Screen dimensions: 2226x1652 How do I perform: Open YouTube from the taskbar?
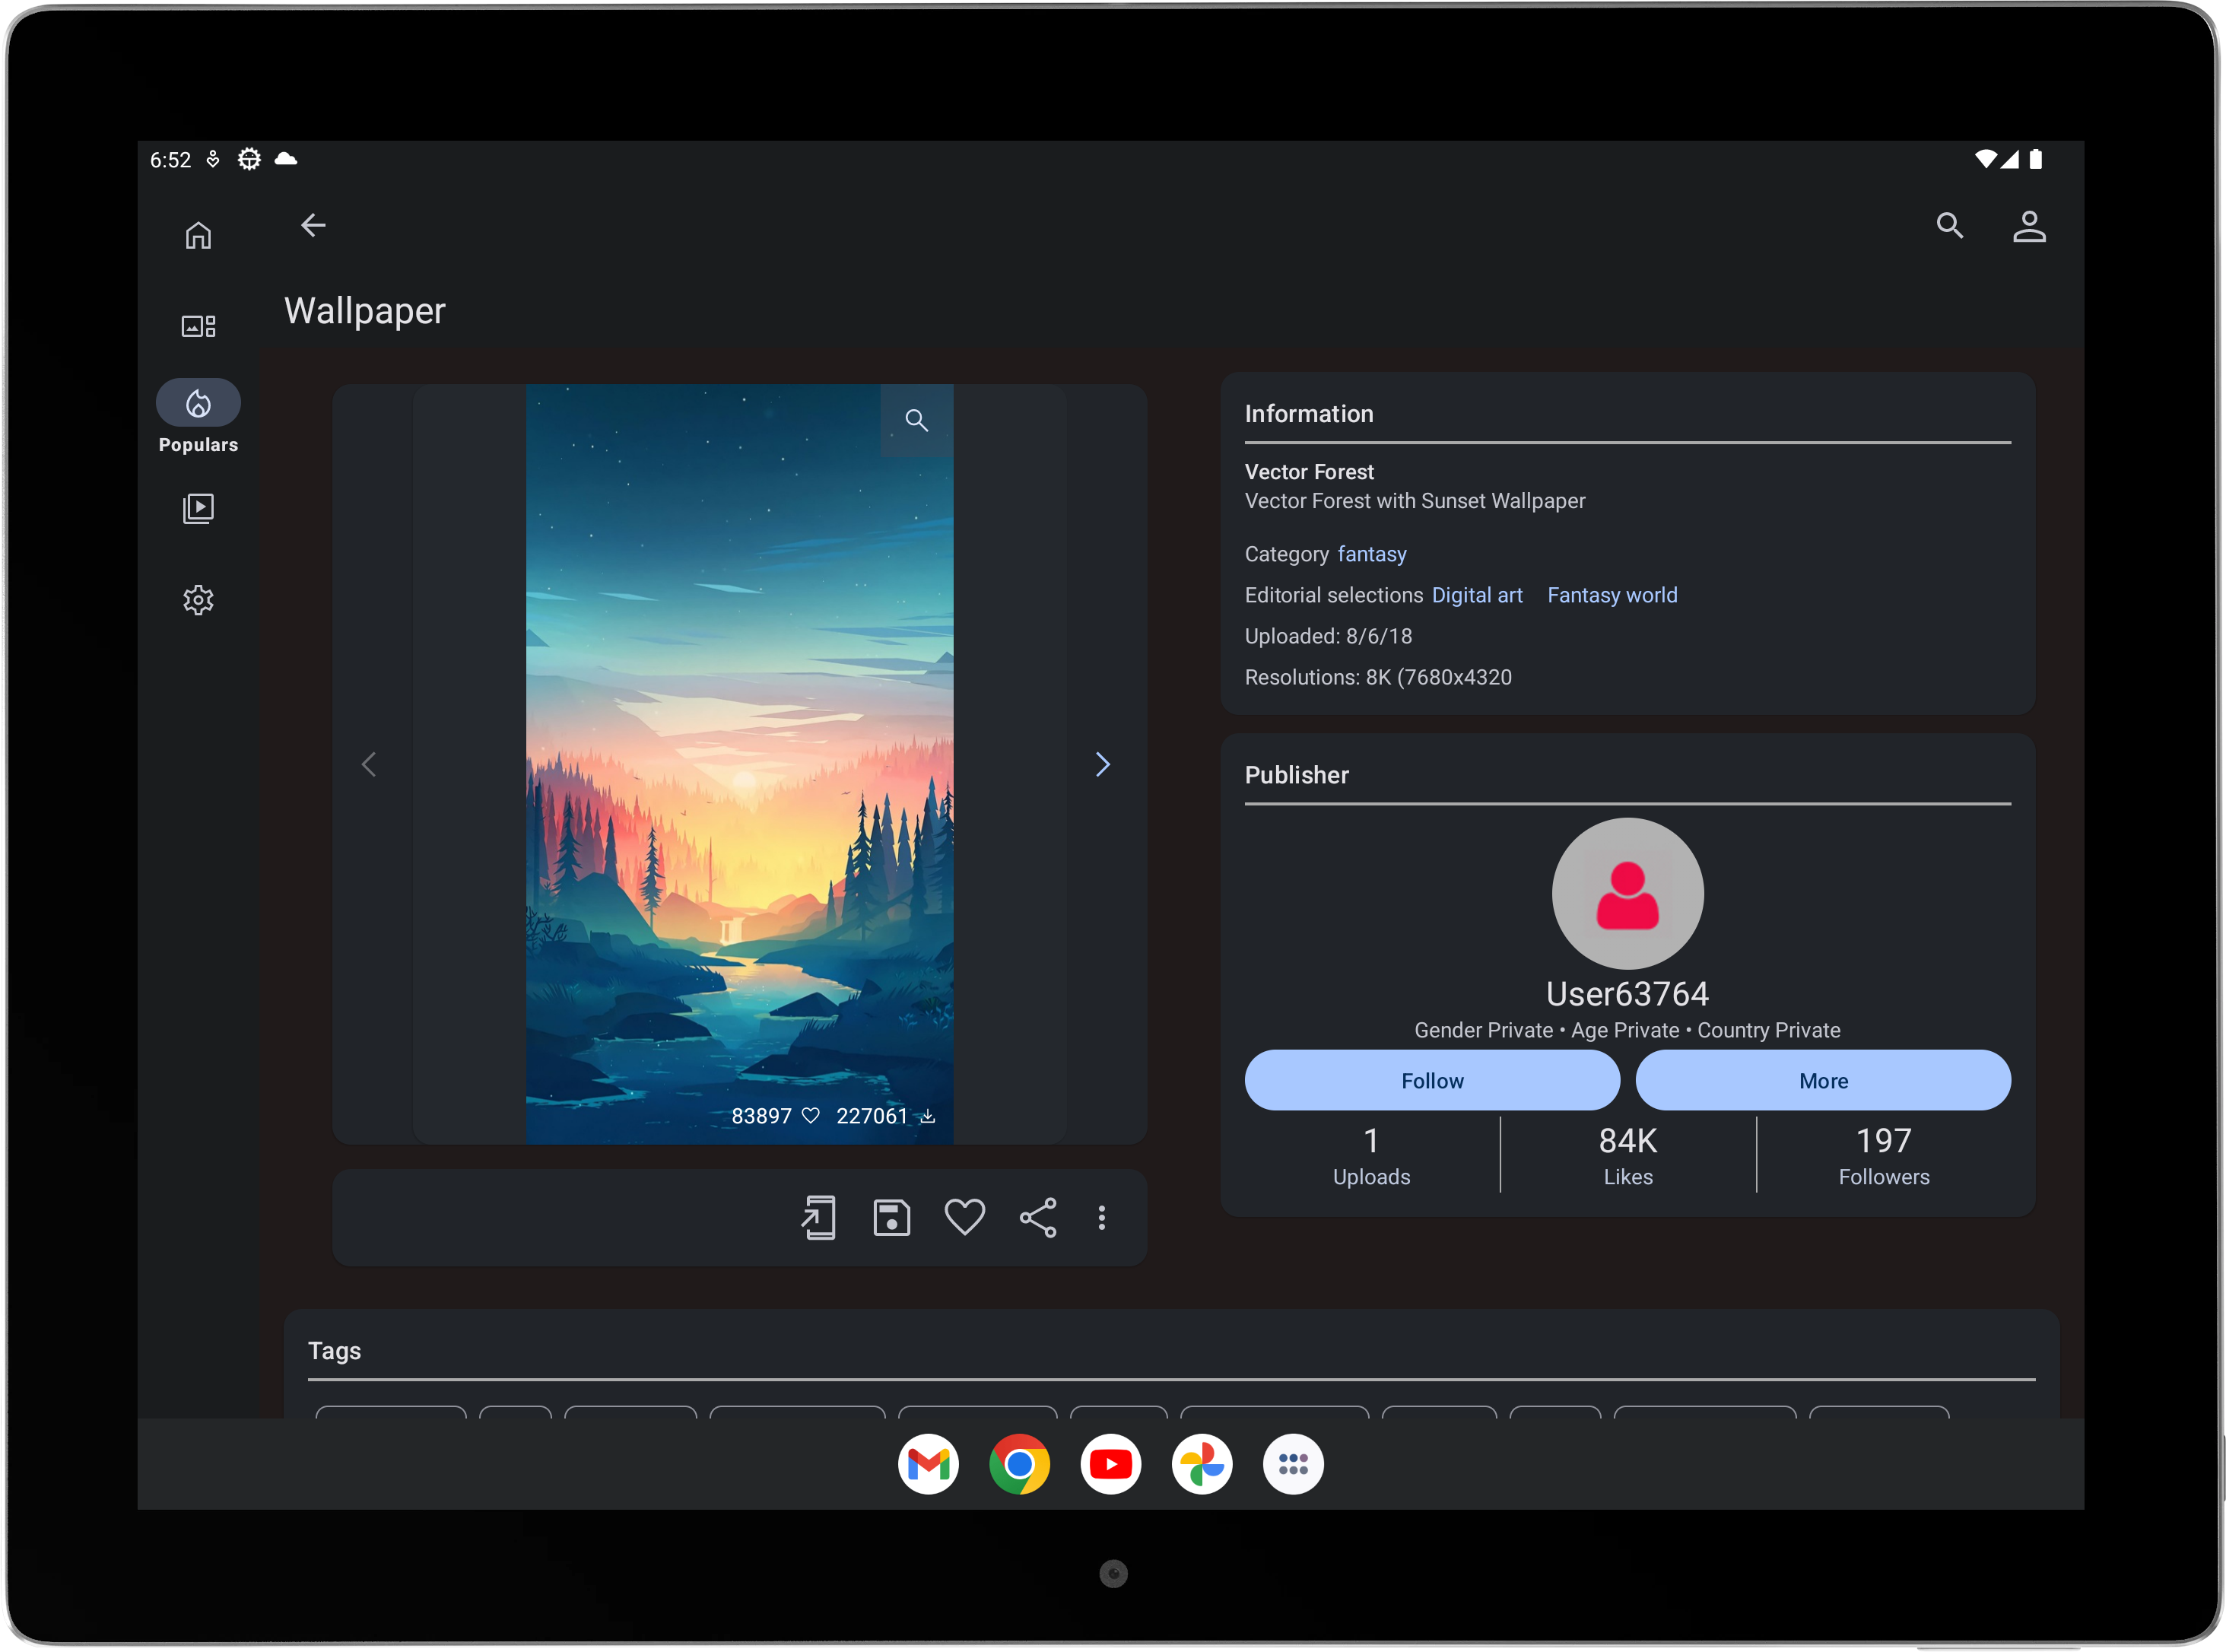tap(1110, 1464)
